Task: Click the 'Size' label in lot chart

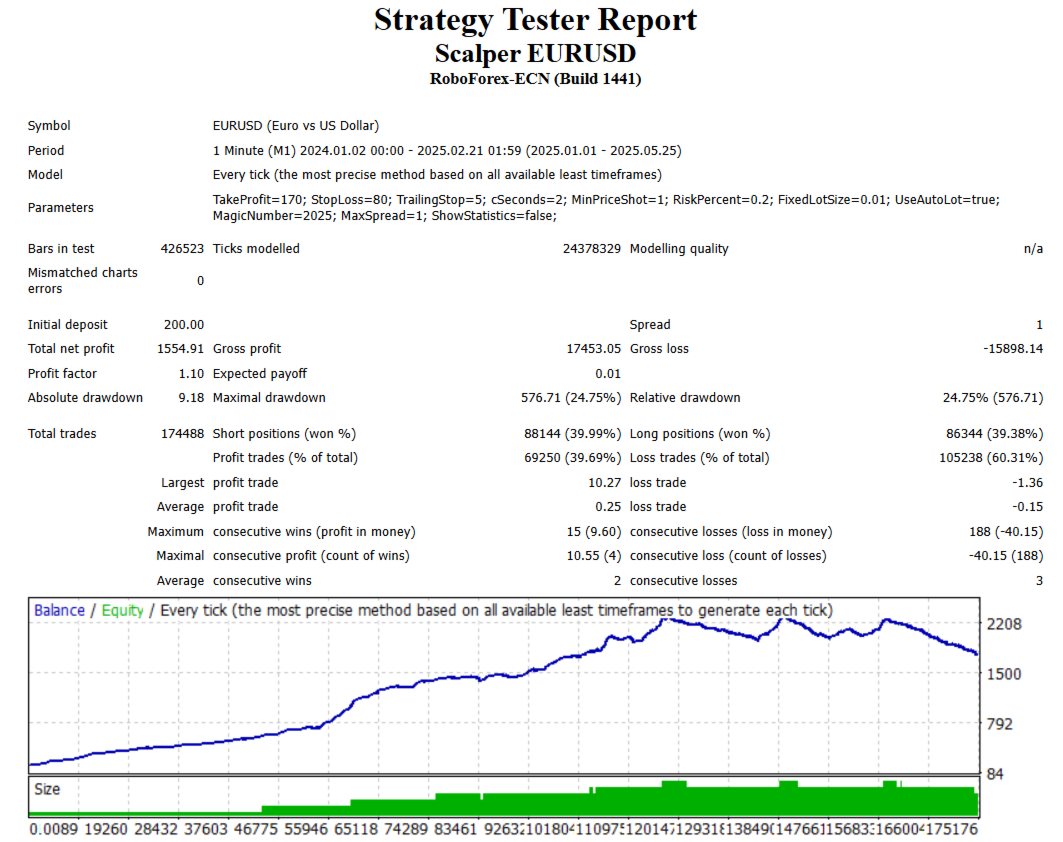Action: click(47, 789)
